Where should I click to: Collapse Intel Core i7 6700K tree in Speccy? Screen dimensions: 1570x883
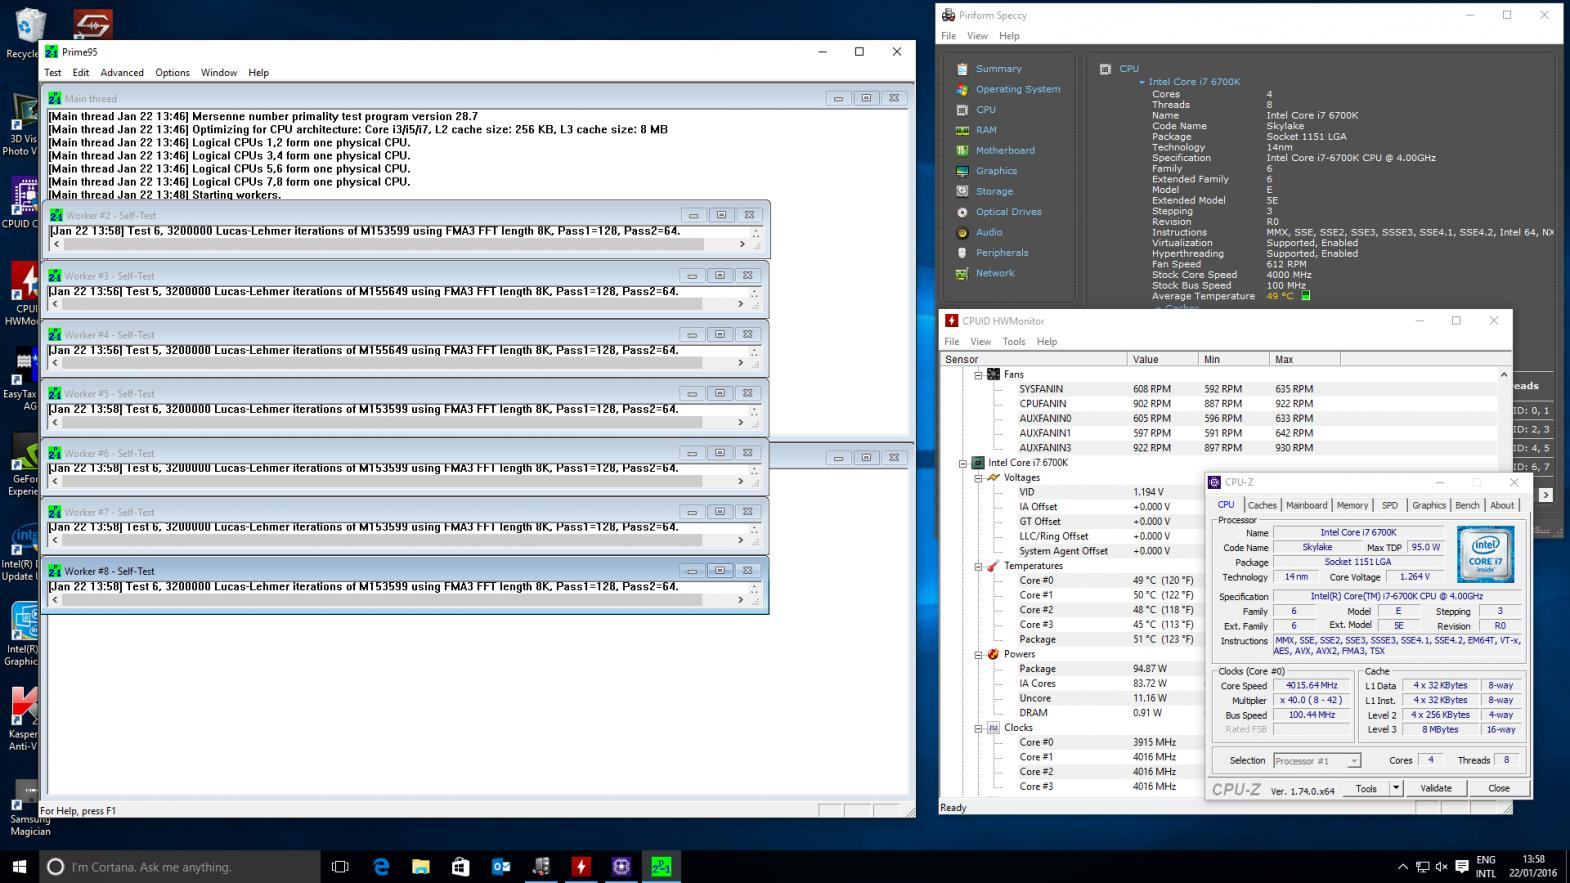(x=1142, y=82)
